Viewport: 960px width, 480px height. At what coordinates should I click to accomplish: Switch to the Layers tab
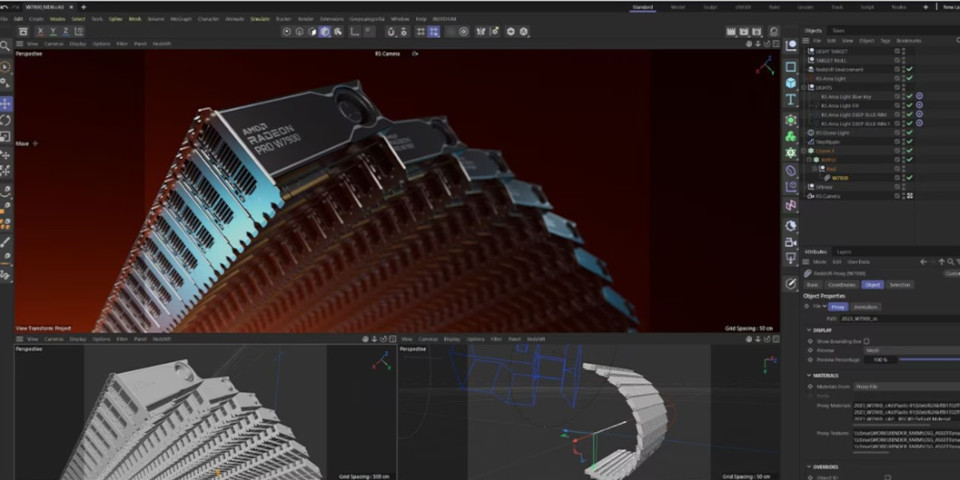[844, 252]
